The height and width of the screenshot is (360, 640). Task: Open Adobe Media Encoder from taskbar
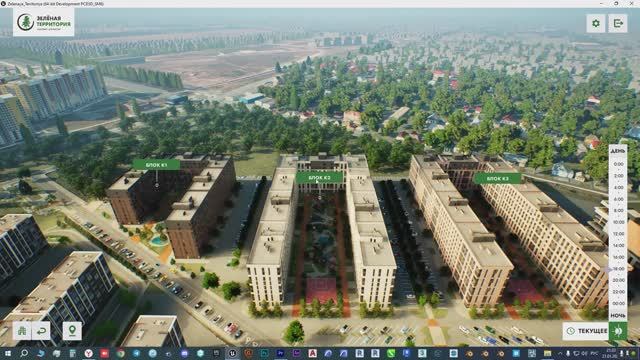pos(296,353)
